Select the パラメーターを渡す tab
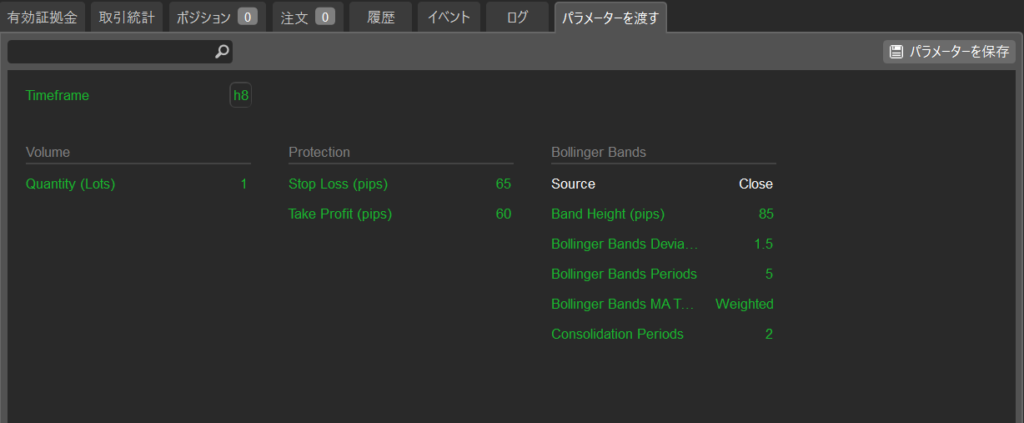The height and width of the screenshot is (423, 1024). [610, 17]
